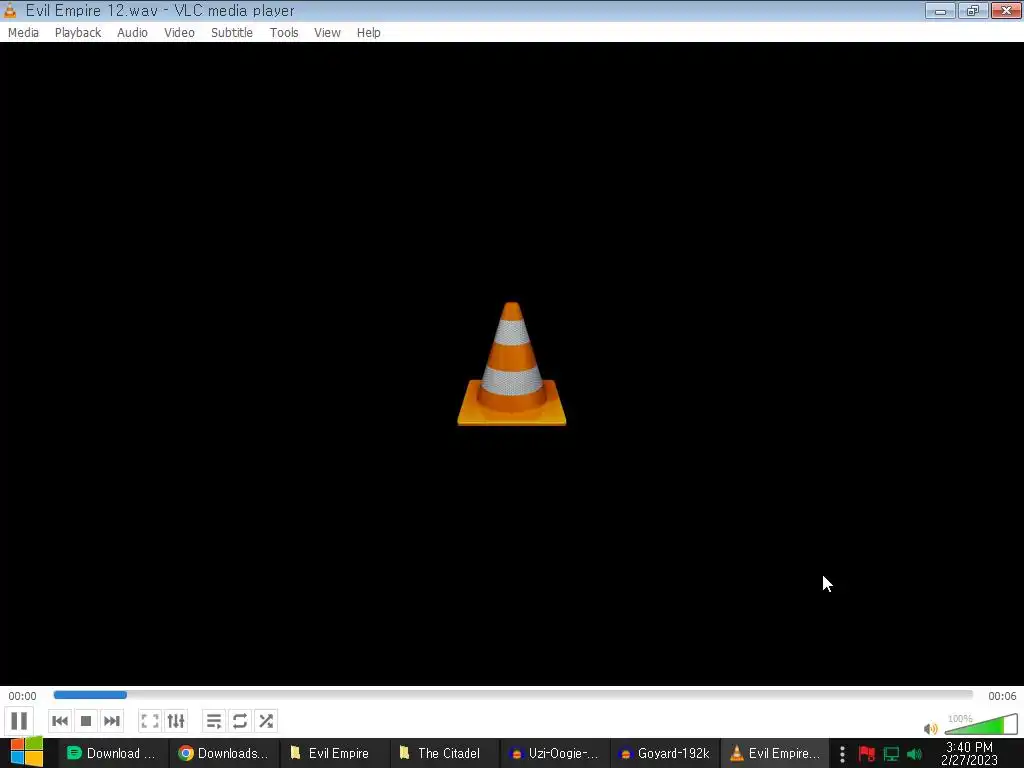Open the network monitor tray icon
Screen dimensions: 1024x768
pos(891,754)
